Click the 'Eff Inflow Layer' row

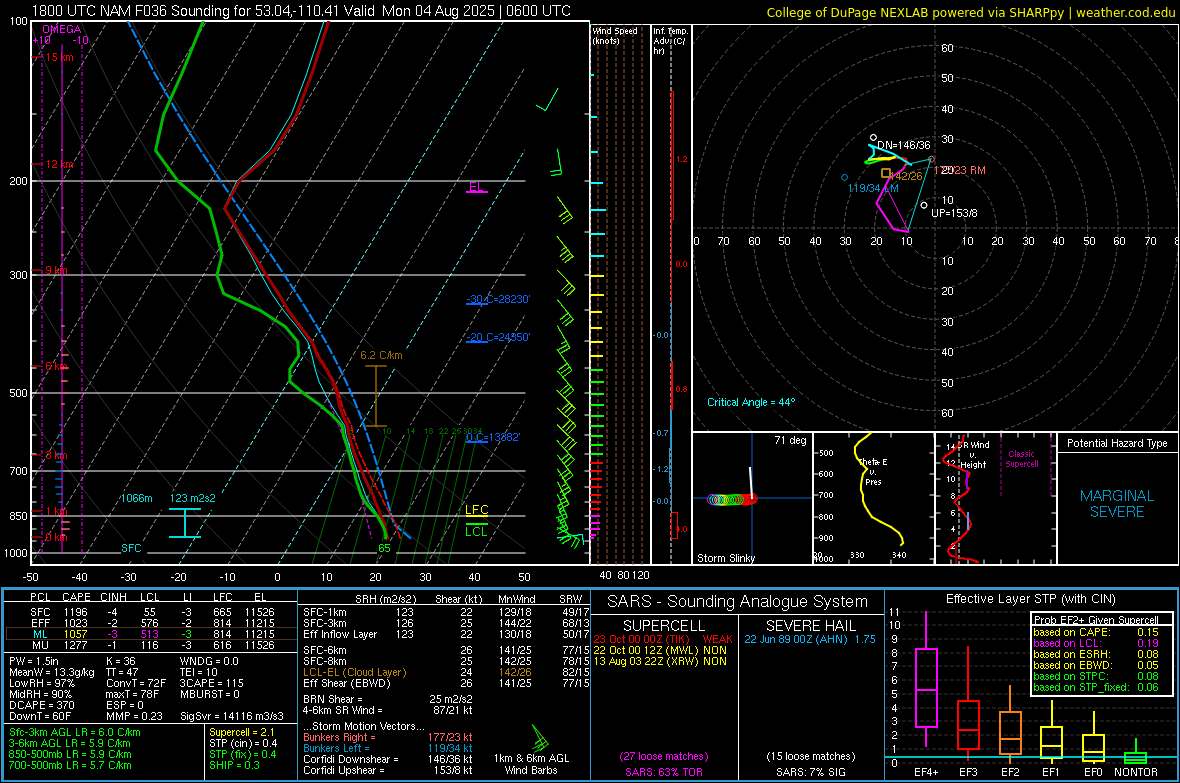pos(446,634)
